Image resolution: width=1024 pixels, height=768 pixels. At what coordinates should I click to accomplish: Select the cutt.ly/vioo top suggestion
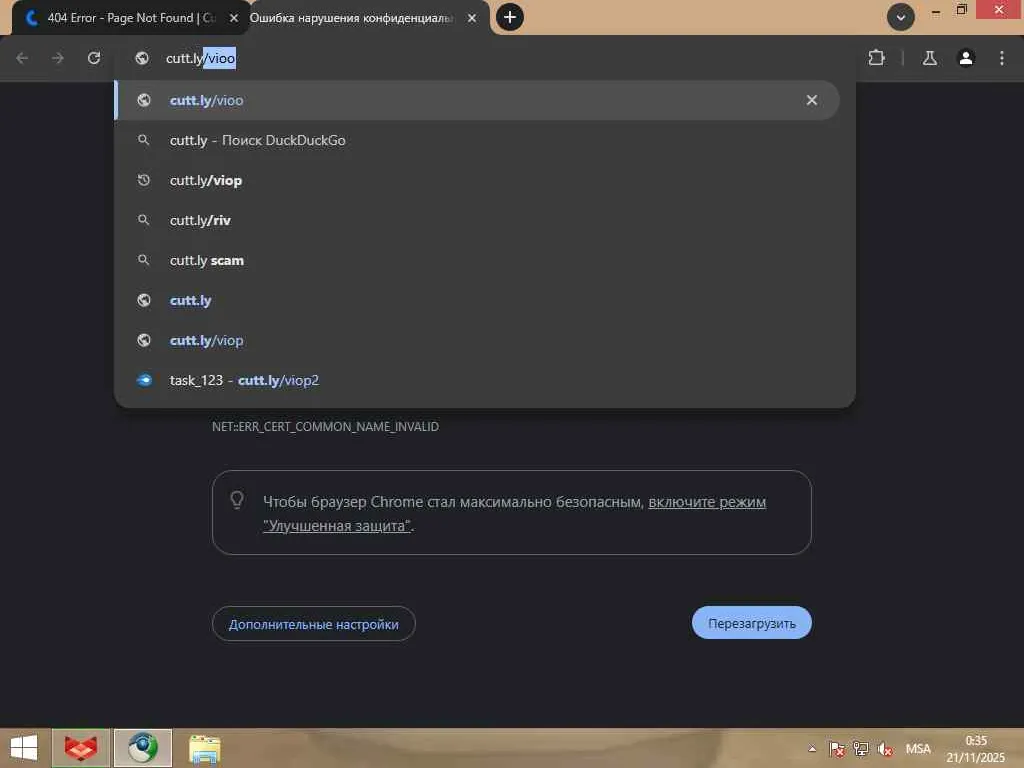coord(477,100)
